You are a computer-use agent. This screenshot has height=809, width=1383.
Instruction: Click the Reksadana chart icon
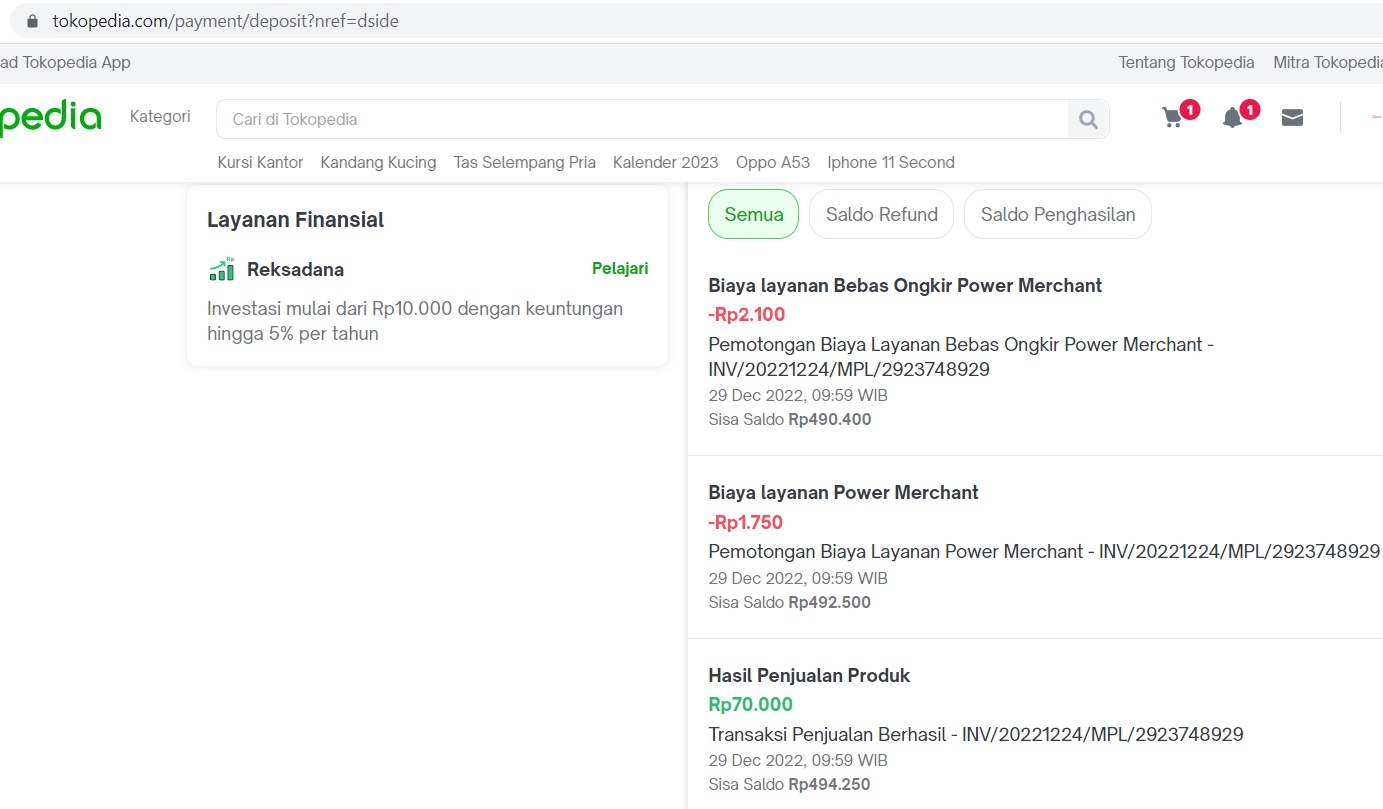221,269
